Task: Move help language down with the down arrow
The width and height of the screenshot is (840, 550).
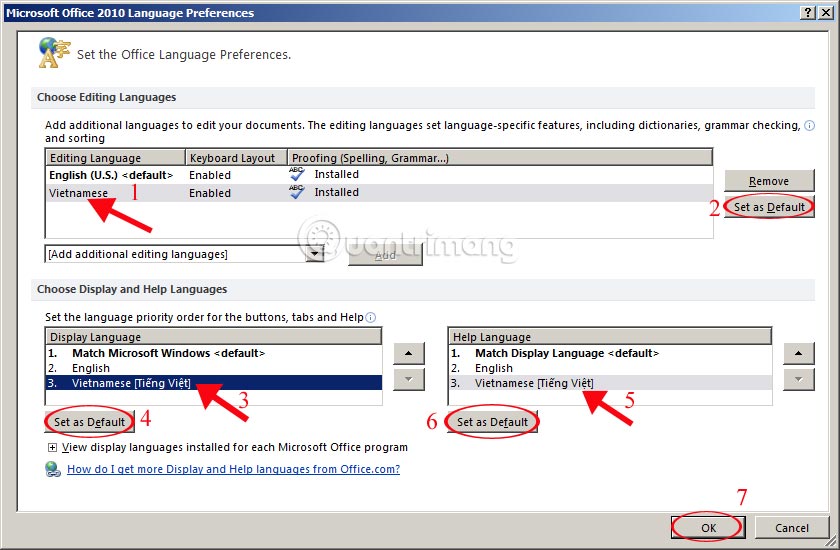Action: (798, 380)
